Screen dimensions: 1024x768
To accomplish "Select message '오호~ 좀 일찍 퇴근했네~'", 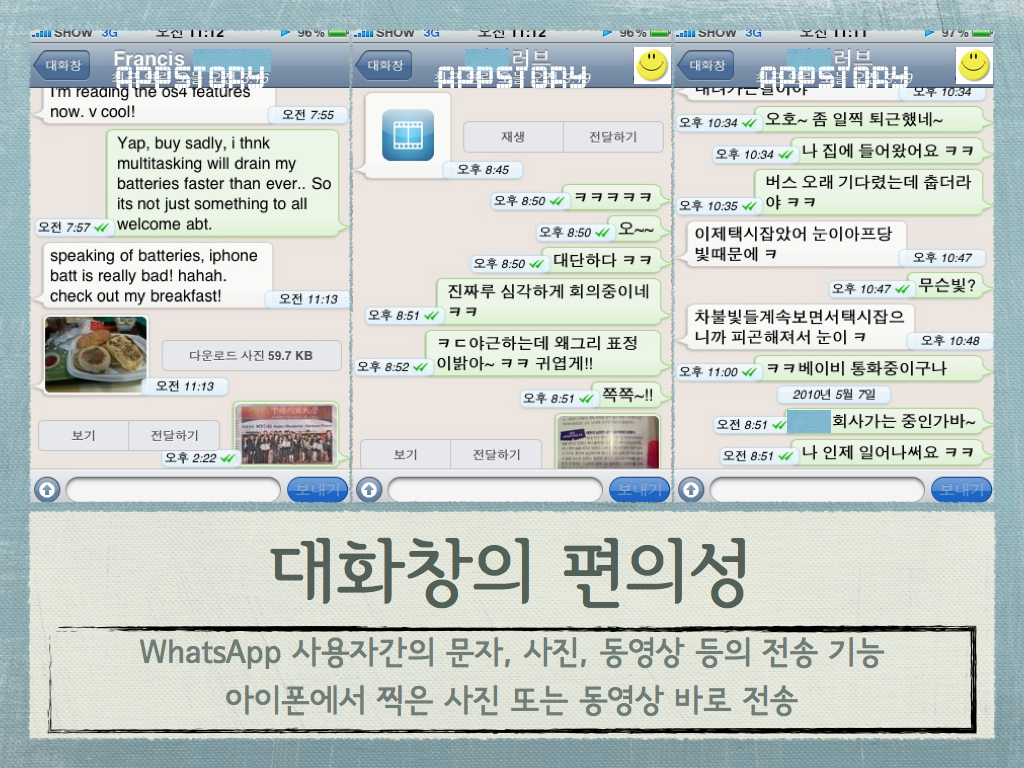I will tap(871, 120).
